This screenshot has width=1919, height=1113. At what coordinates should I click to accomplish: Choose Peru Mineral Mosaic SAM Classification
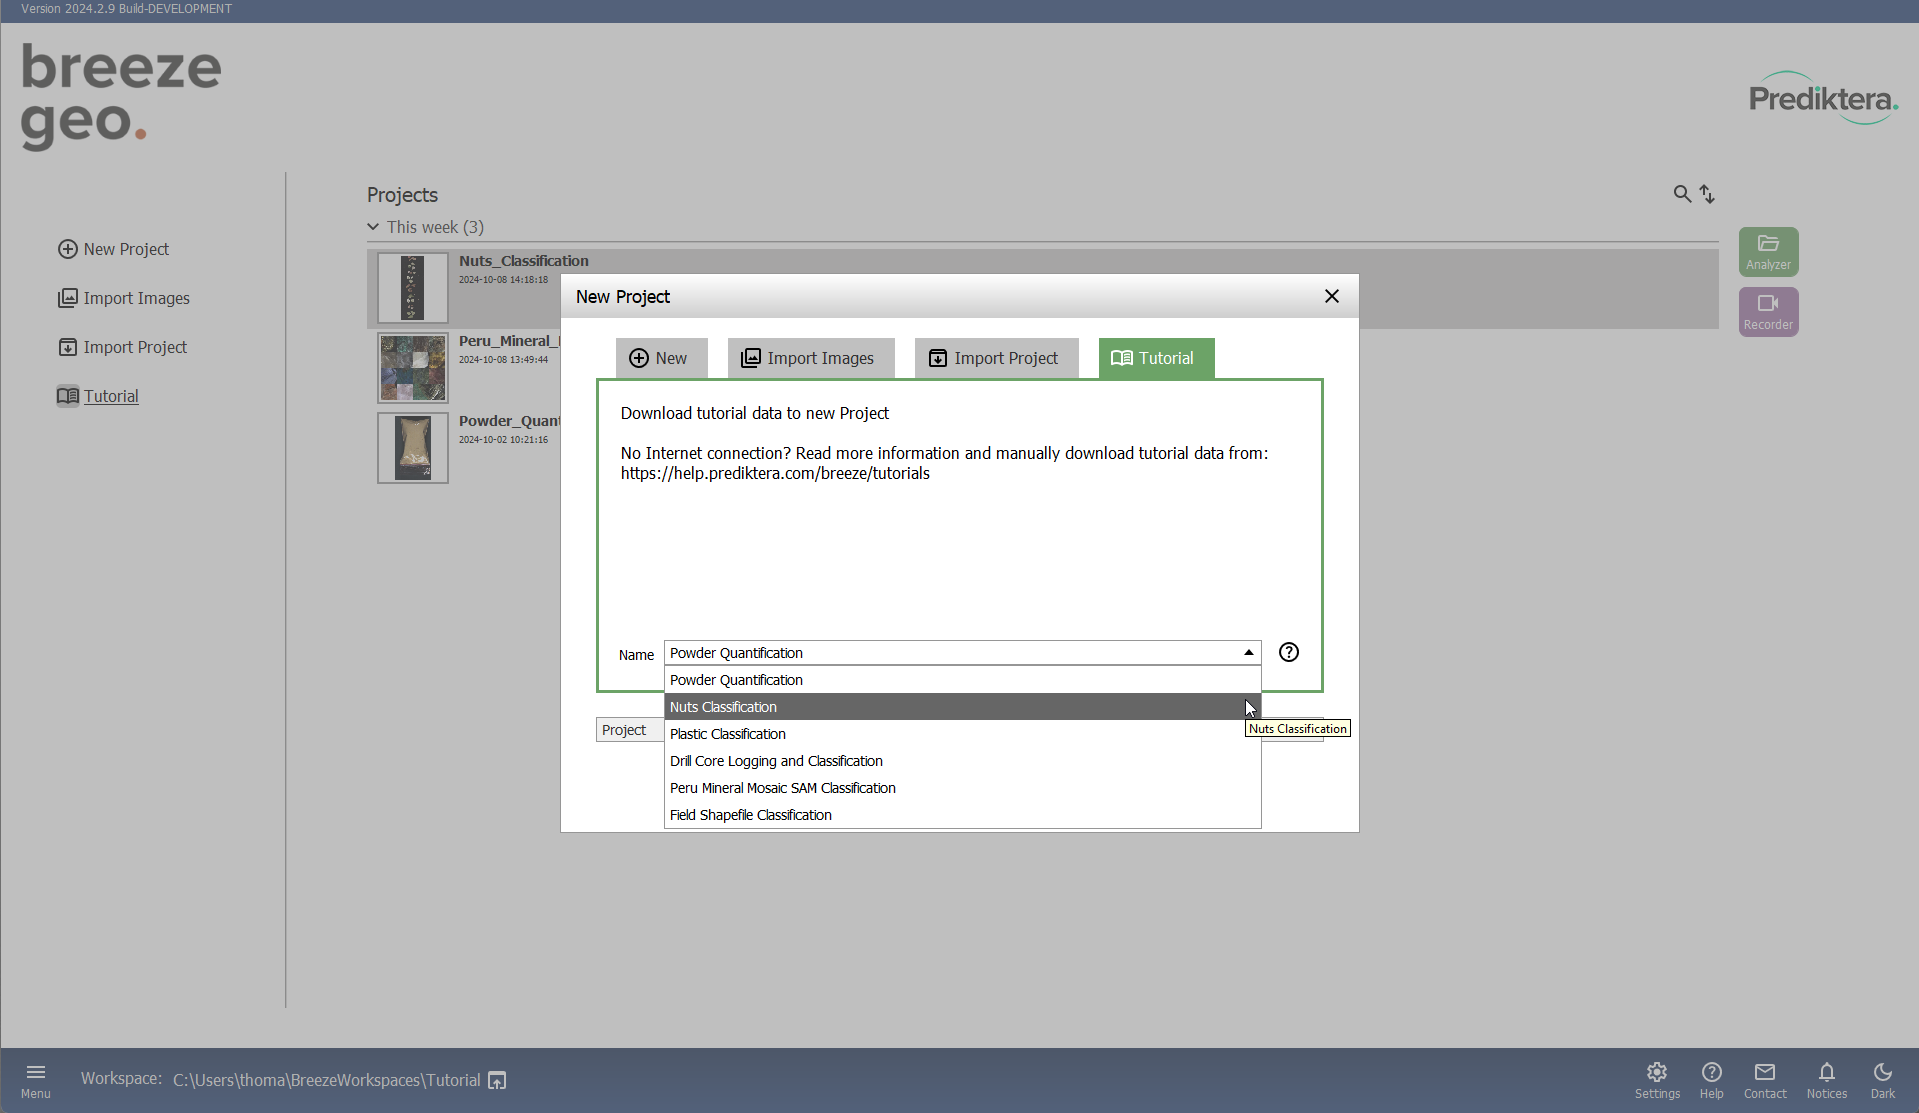[x=783, y=788]
